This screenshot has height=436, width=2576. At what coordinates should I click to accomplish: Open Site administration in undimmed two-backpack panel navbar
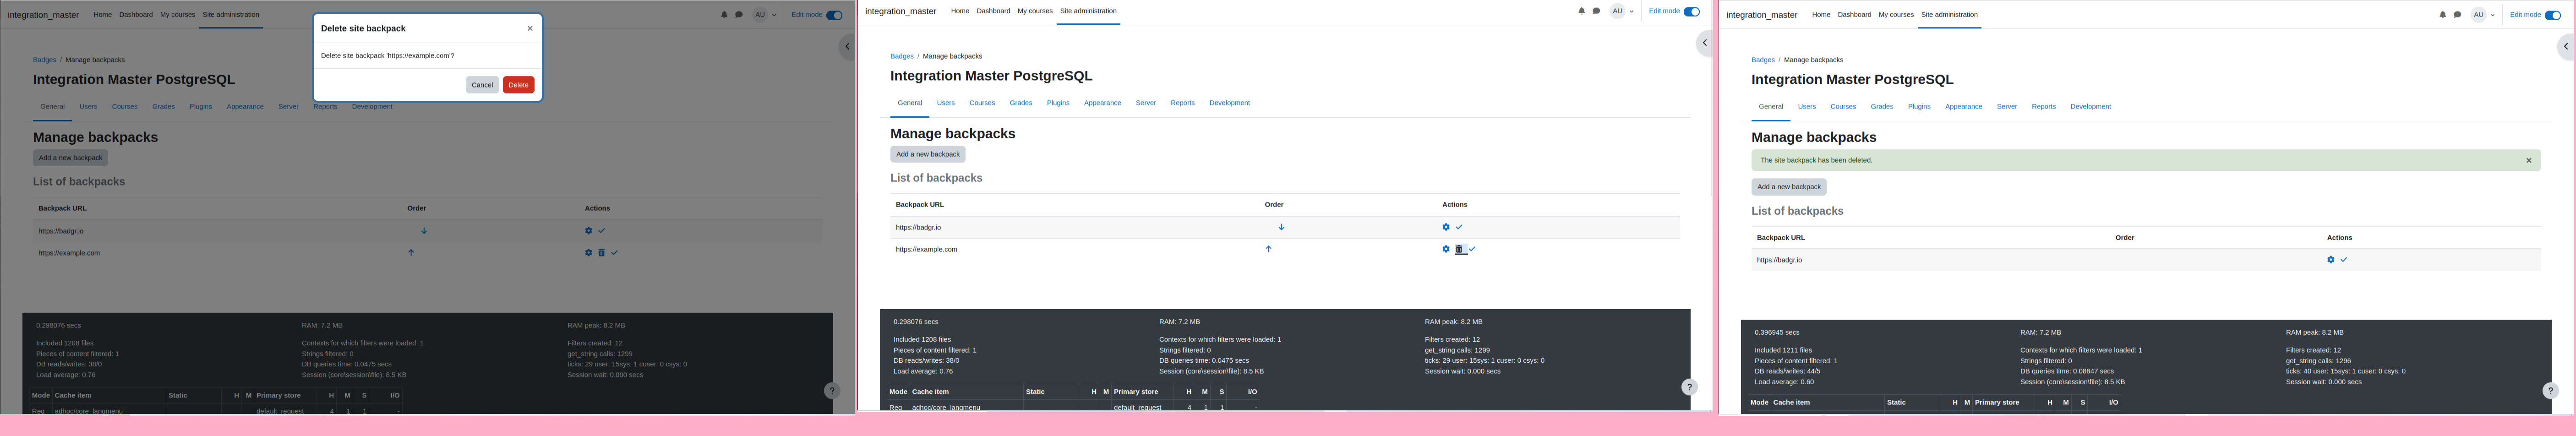tap(1088, 11)
